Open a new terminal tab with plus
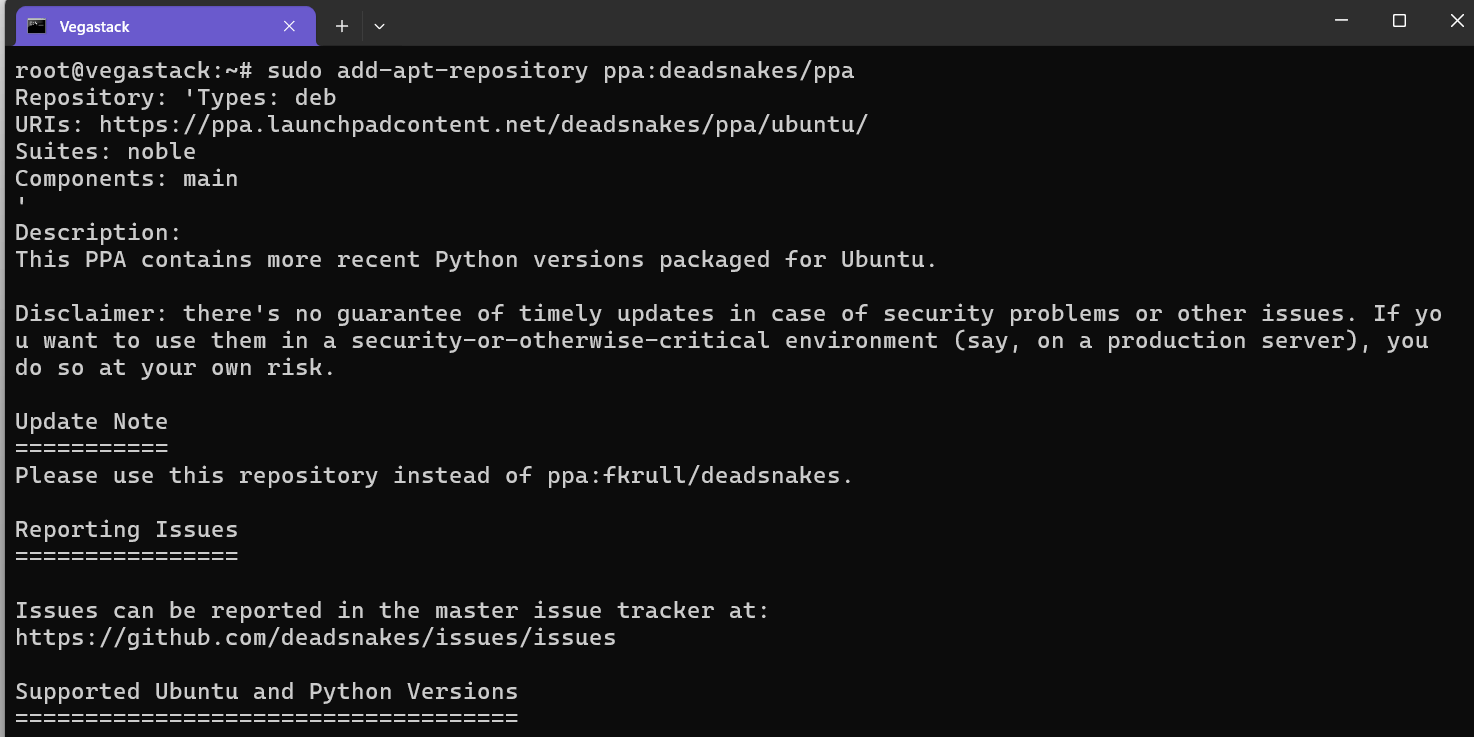1474x737 pixels. pos(342,27)
